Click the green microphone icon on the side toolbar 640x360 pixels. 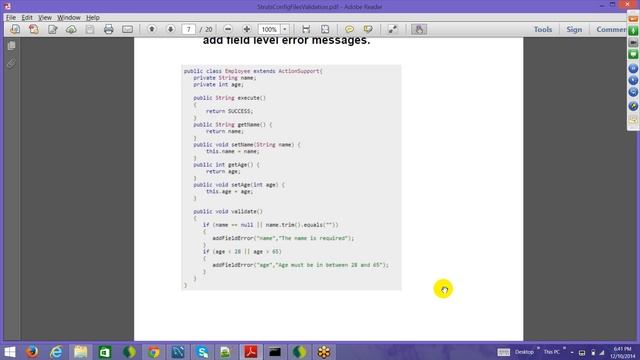(633, 31)
